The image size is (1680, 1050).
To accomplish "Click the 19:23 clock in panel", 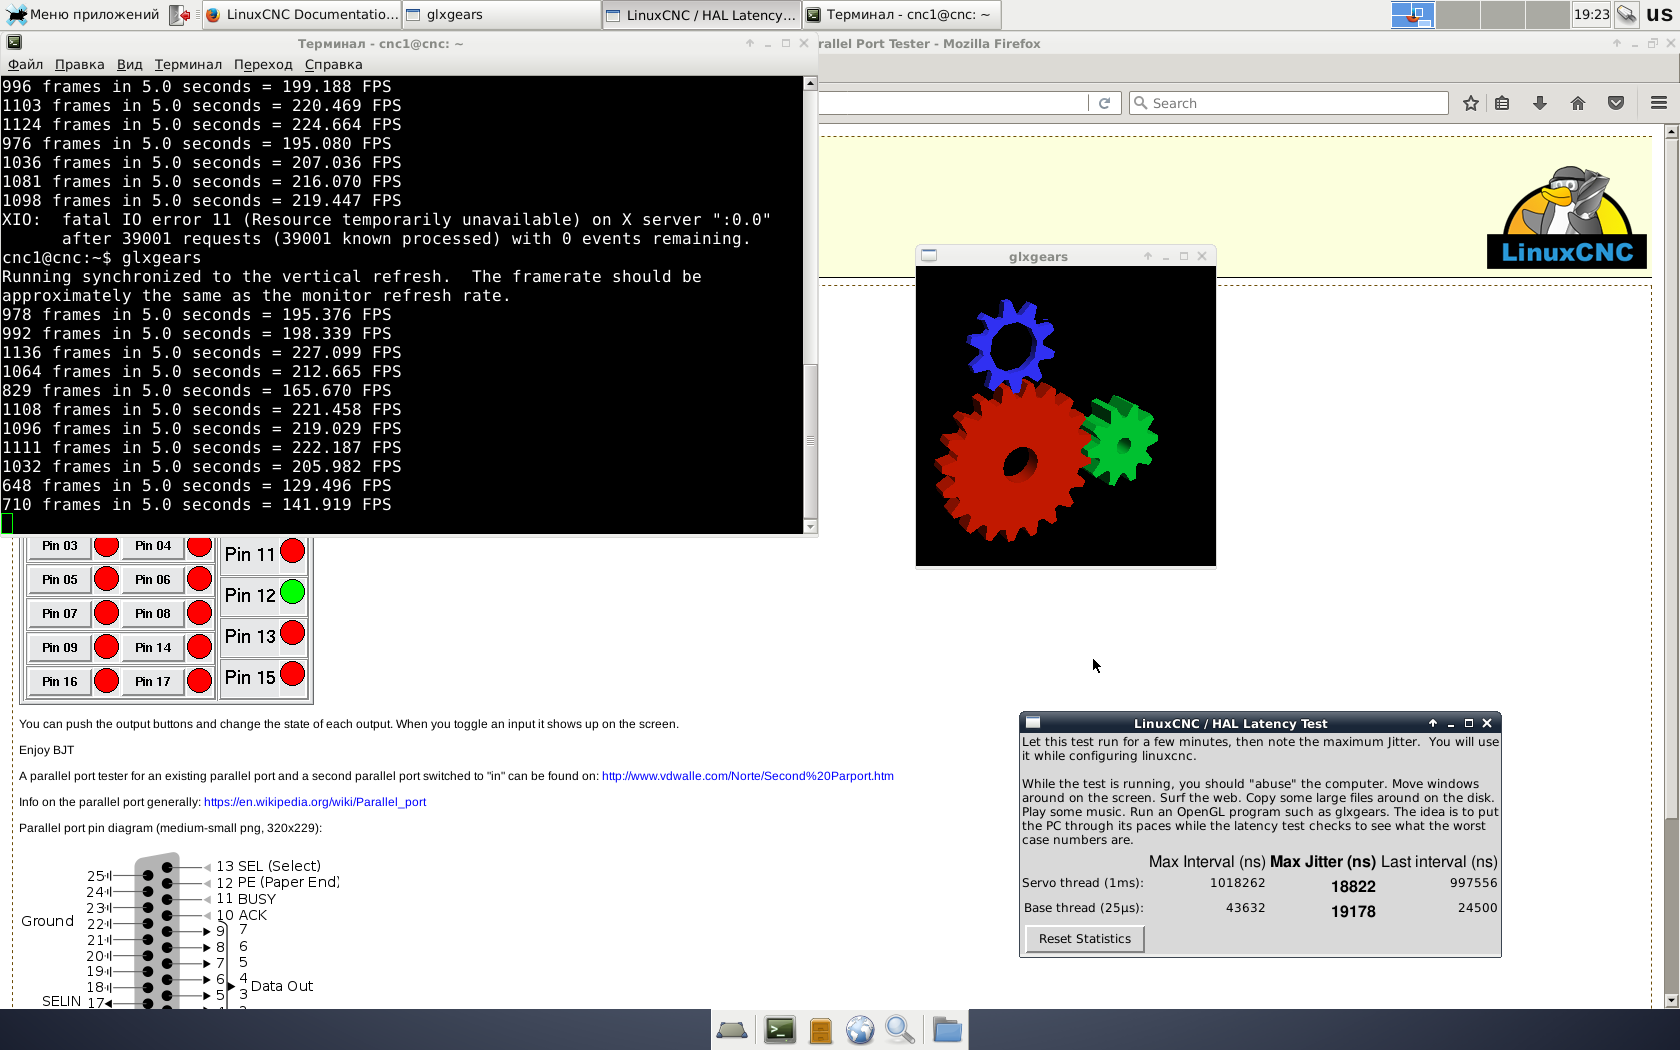I will point(1591,14).
